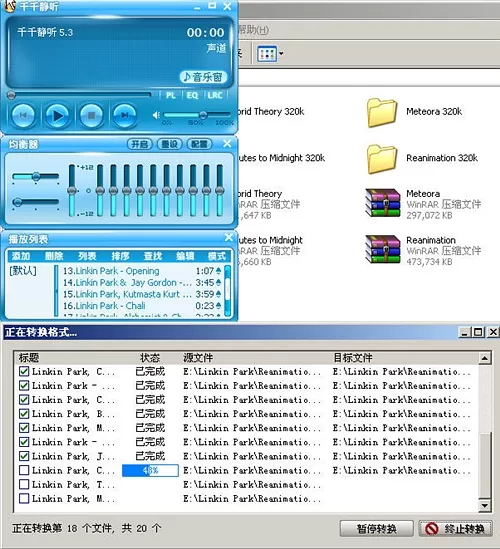The image size is (500, 549).
Task: Enable equalizer with 开启 button
Action: point(139,144)
